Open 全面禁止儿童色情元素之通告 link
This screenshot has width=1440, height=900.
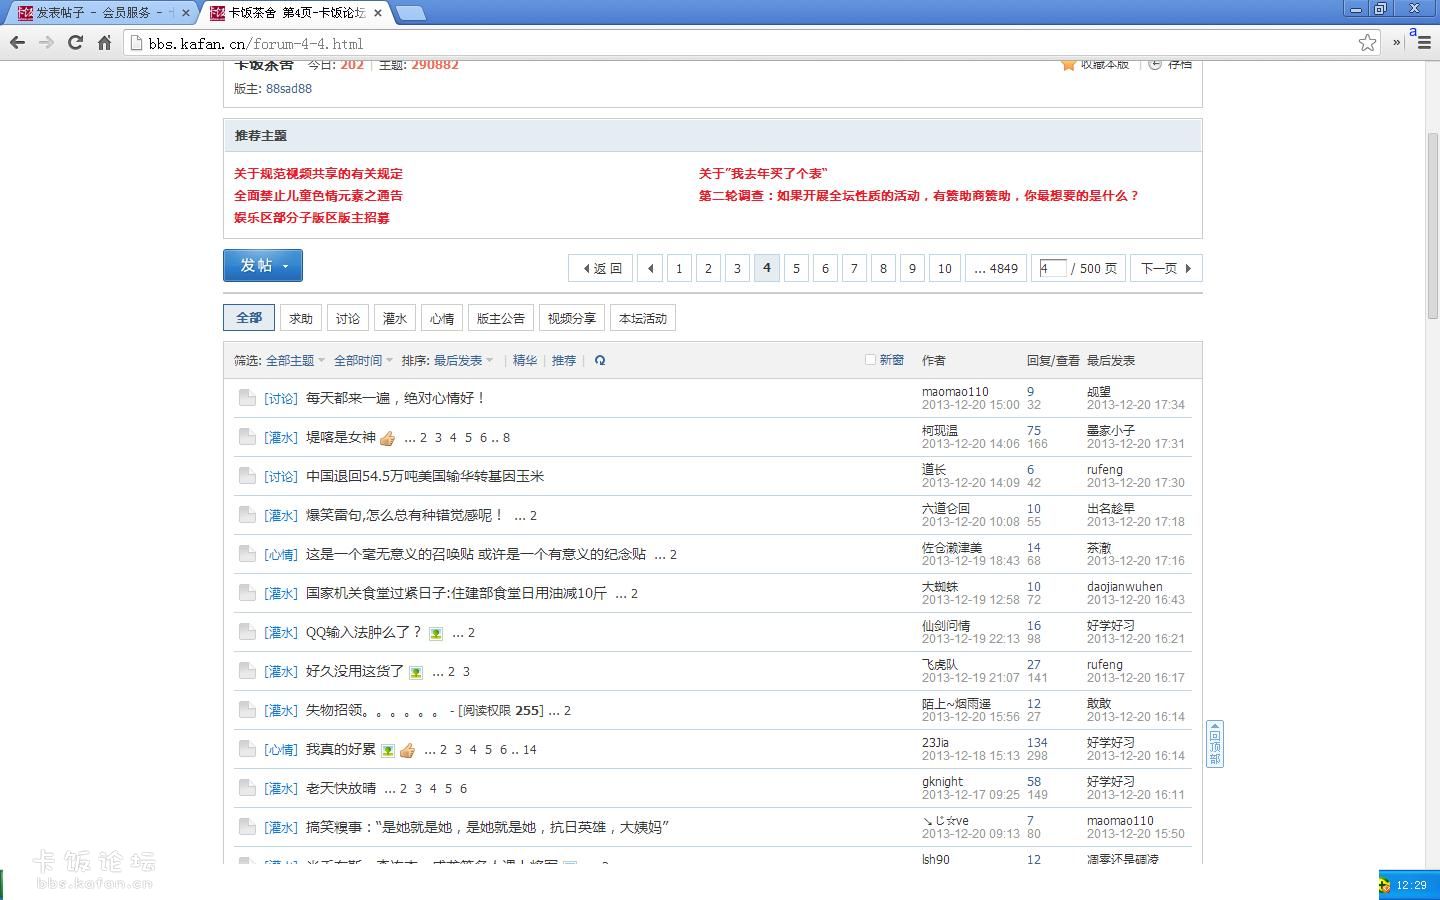(318, 195)
